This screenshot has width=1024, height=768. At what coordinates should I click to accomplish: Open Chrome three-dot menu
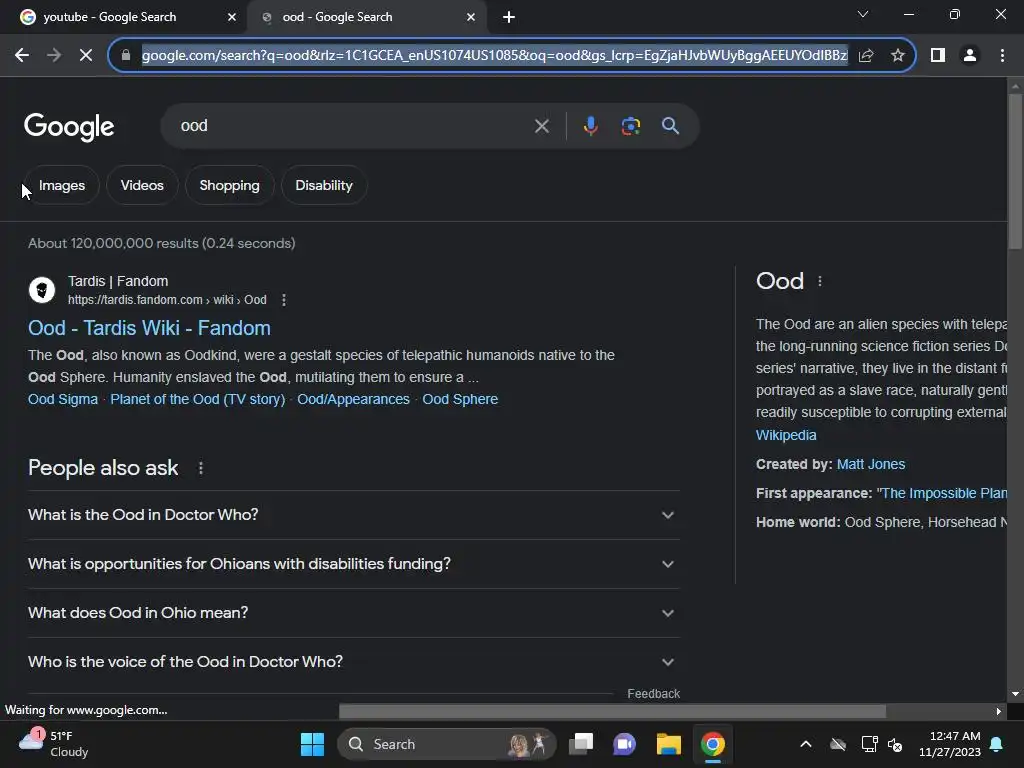click(1002, 56)
